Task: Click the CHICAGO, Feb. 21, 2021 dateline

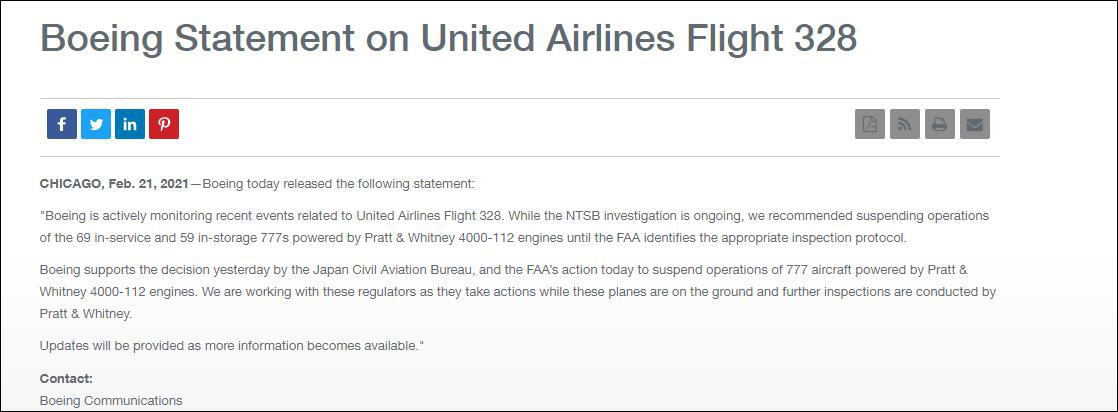Action: pyautogui.click(x=113, y=184)
